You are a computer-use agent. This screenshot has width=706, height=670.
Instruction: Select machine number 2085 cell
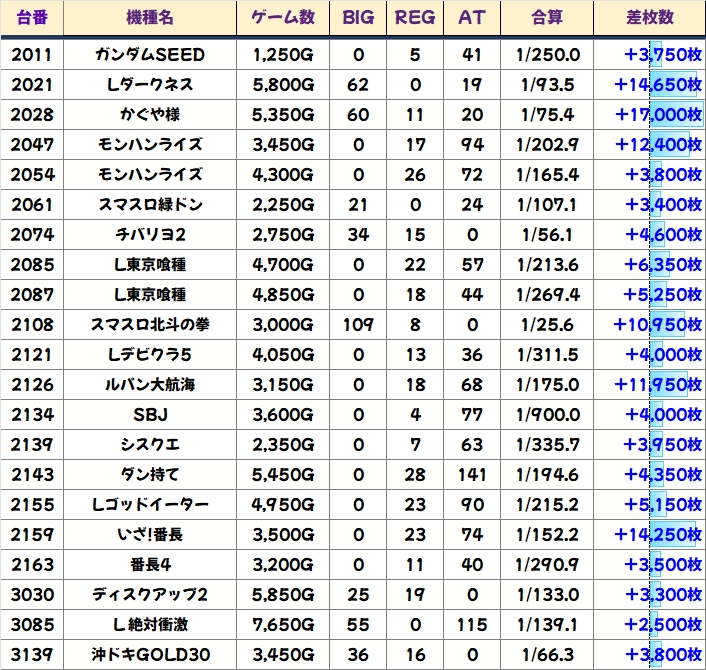pyautogui.click(x=32, y=265)
